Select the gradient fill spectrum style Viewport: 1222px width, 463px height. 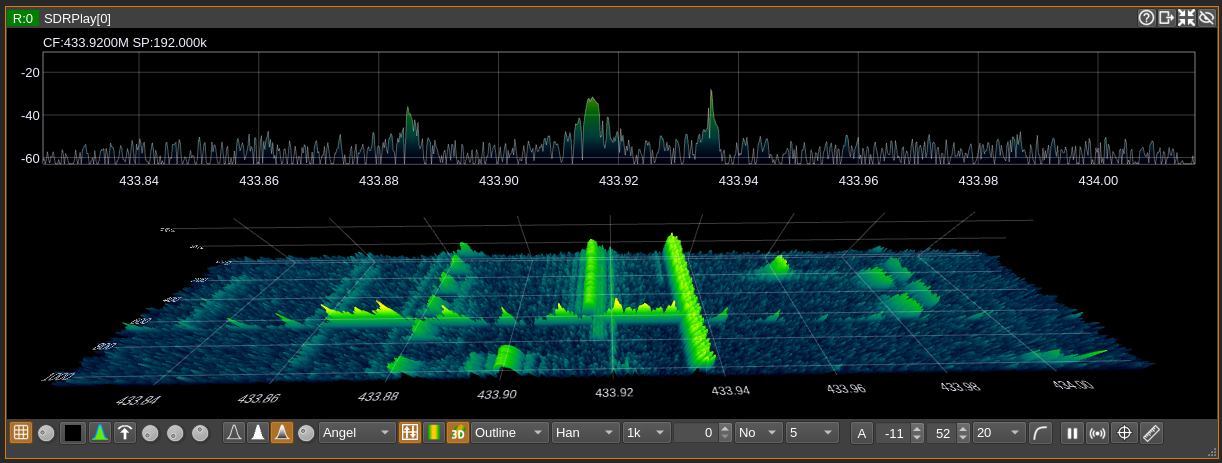coord(281,433)
